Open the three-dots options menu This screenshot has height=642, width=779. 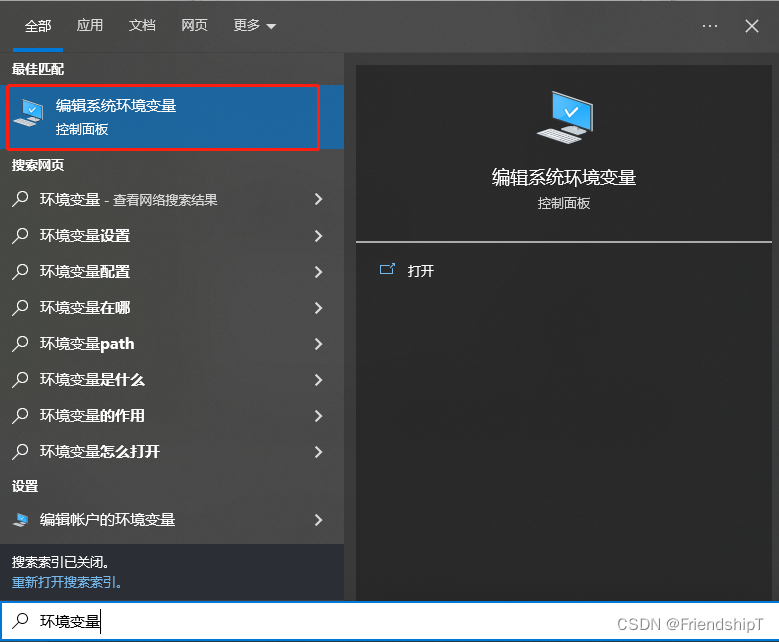[709, 26]
